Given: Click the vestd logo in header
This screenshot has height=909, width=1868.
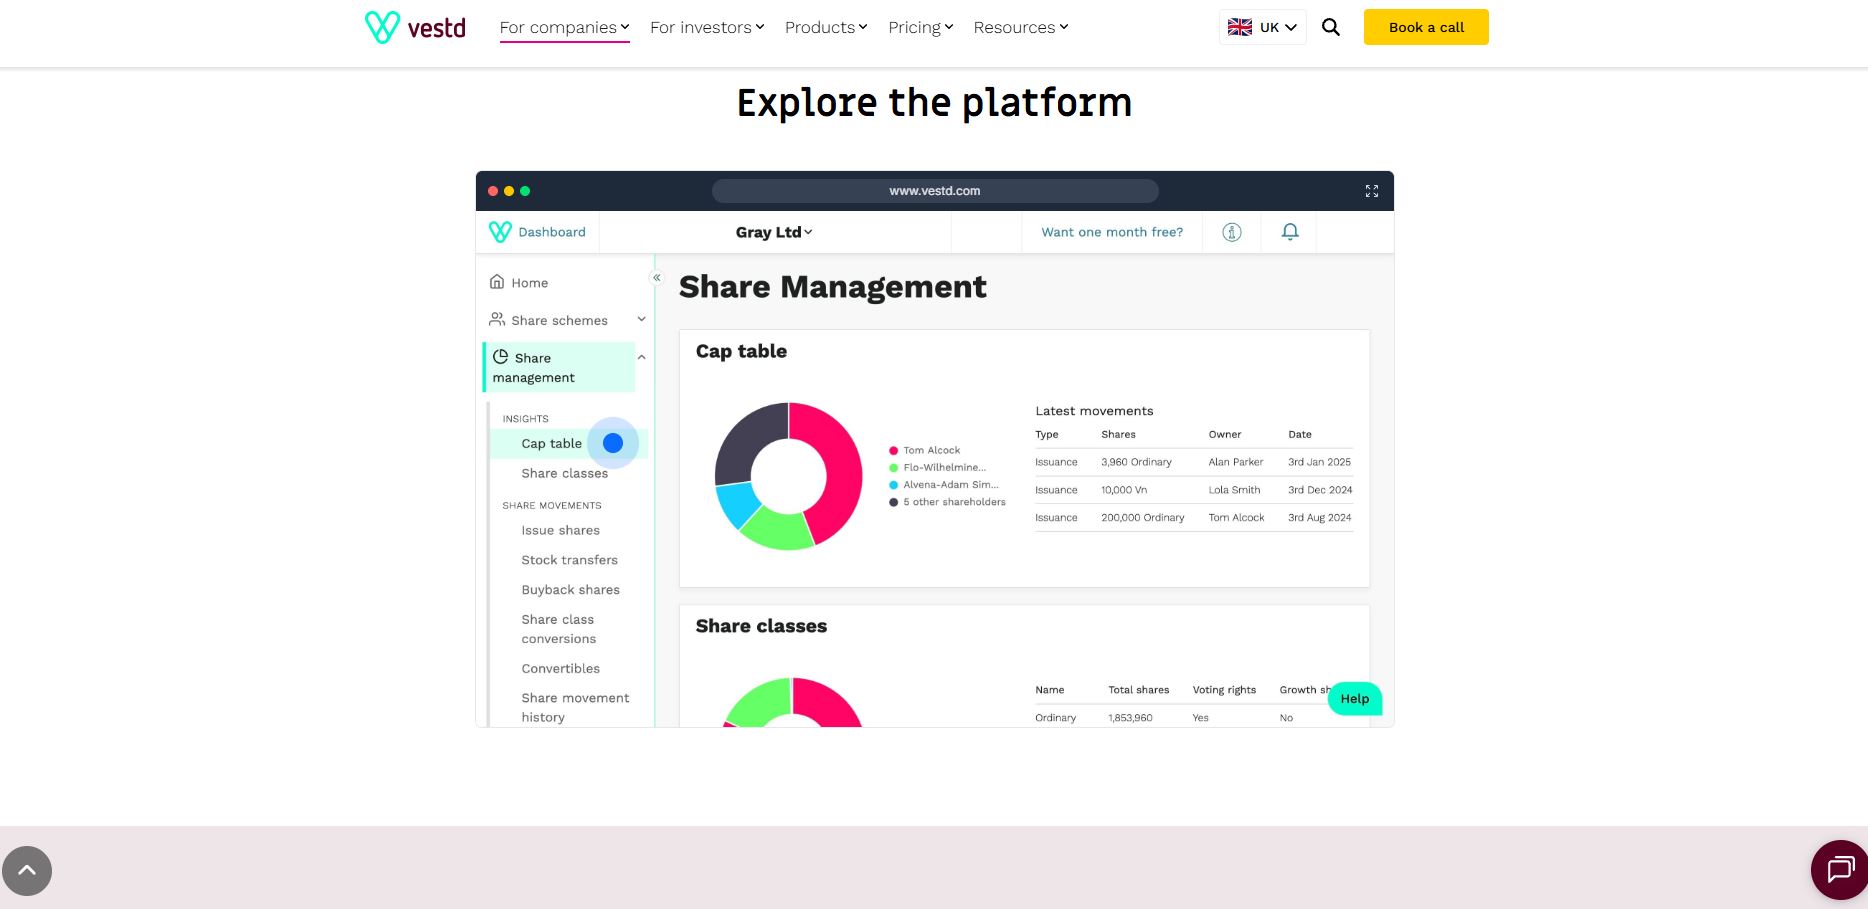Looking at the screenshot, I should [x=415, y=27].
